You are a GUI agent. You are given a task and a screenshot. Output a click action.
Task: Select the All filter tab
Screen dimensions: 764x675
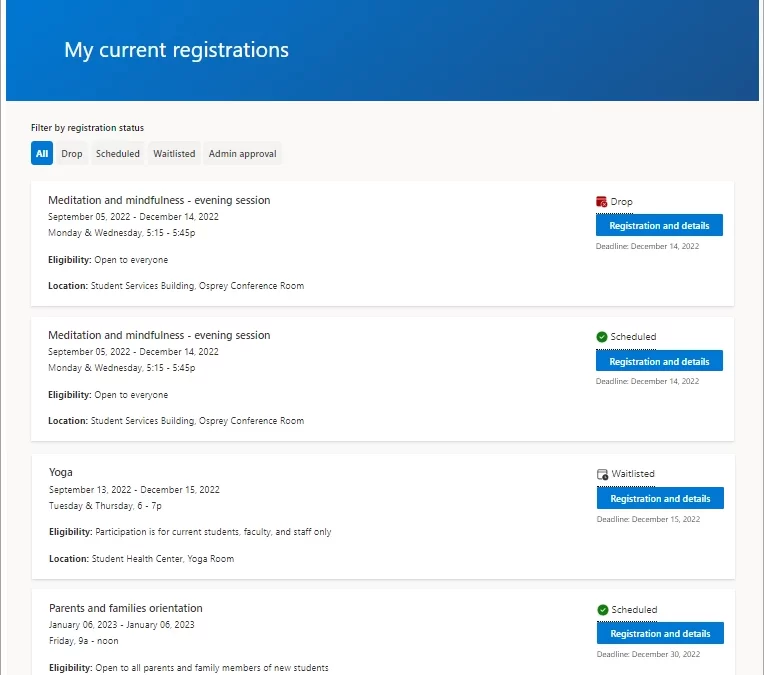pyautogui.click(x=42, y=154)
